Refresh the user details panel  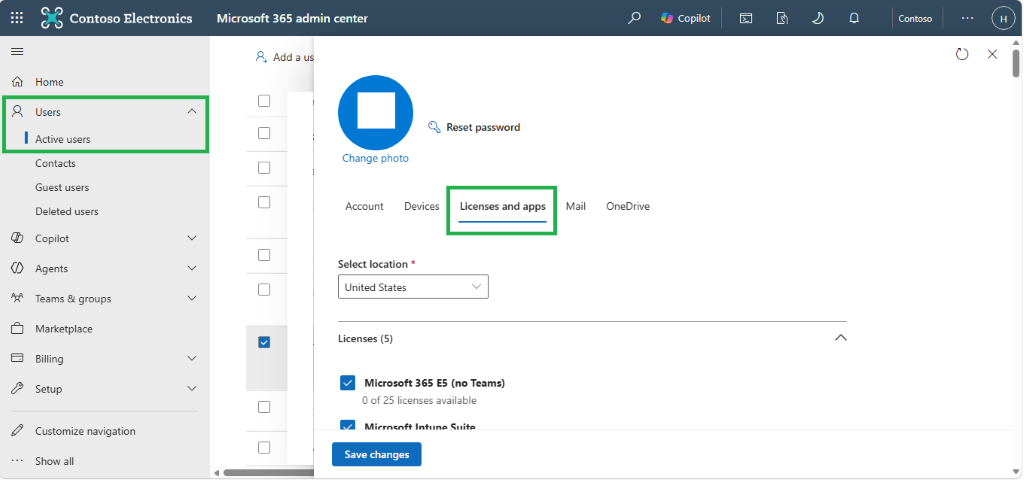962,54
